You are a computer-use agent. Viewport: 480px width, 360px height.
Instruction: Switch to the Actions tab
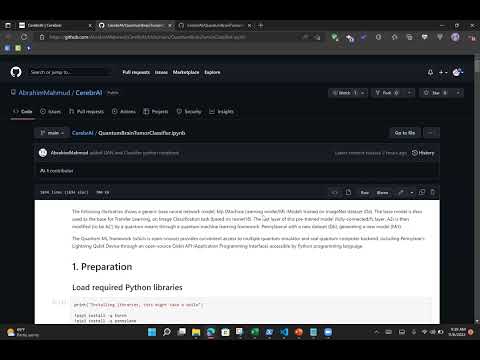coord(124,111)
